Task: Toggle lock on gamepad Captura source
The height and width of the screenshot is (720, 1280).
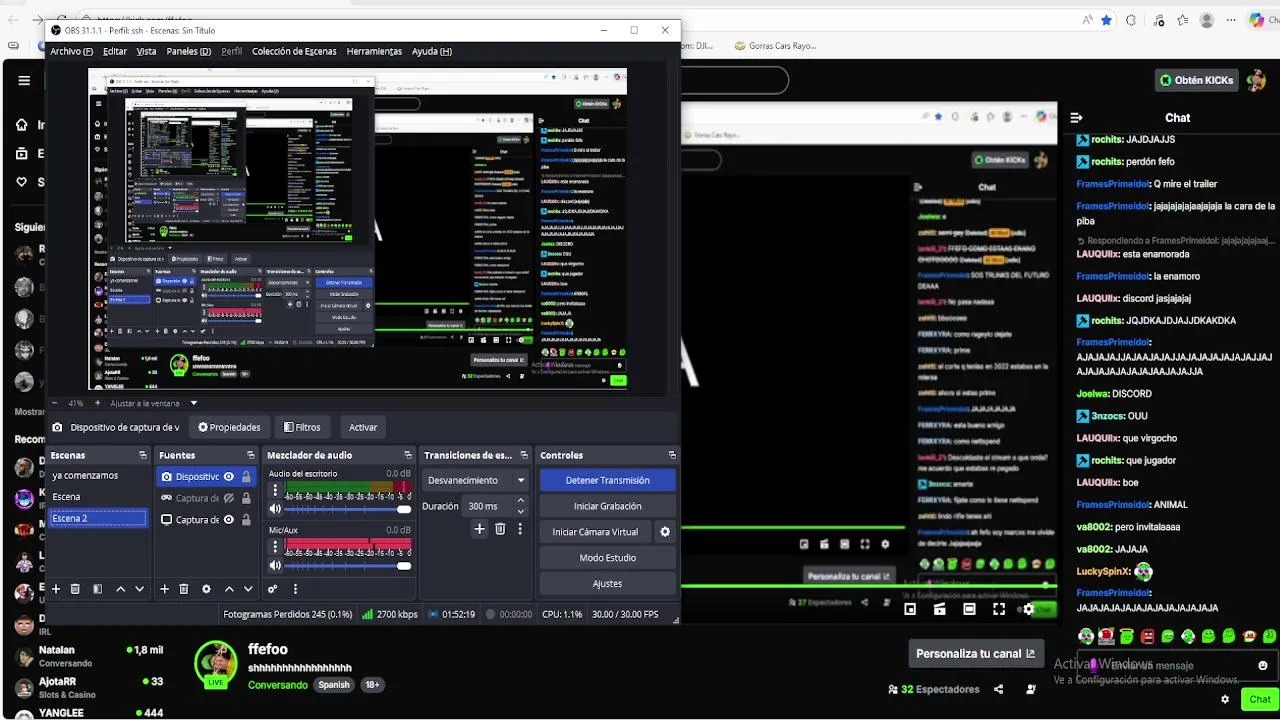Action: click(x=246, y=498)
